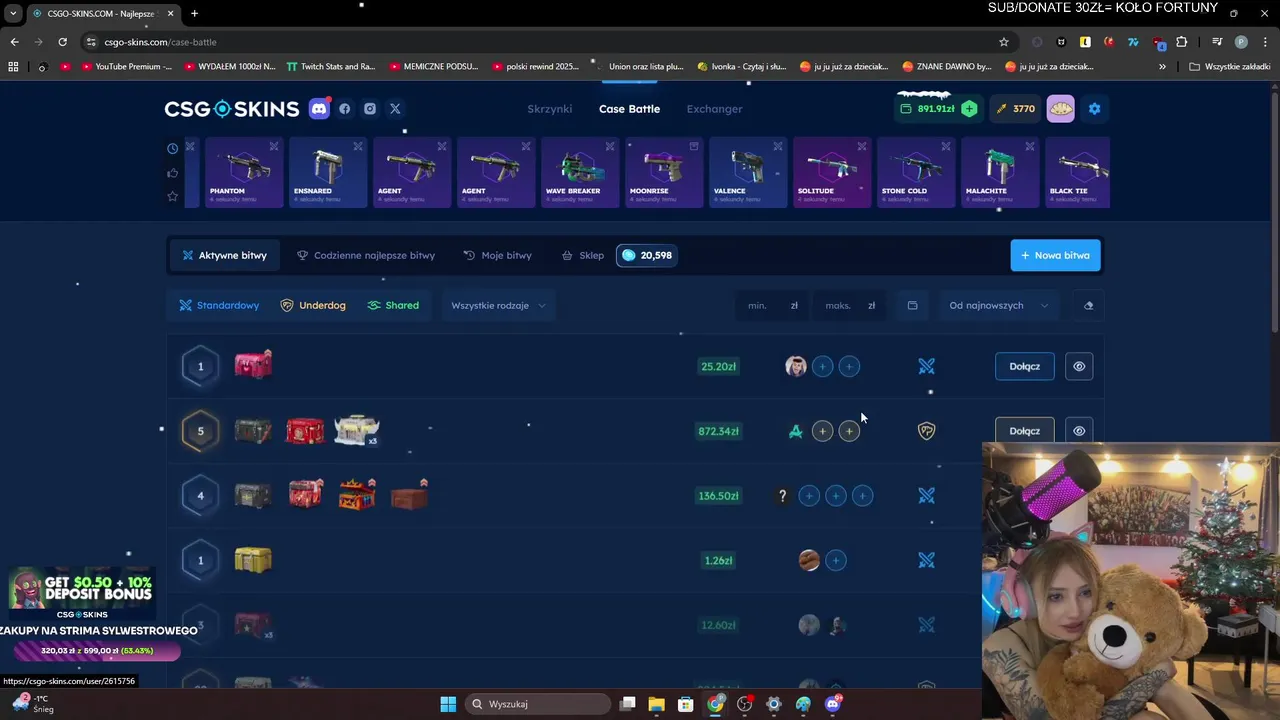Image resolution: width=1280 pixels, height=720 pixels.
Task: Click the maks. price input field
Action: [x=849, y=306]
